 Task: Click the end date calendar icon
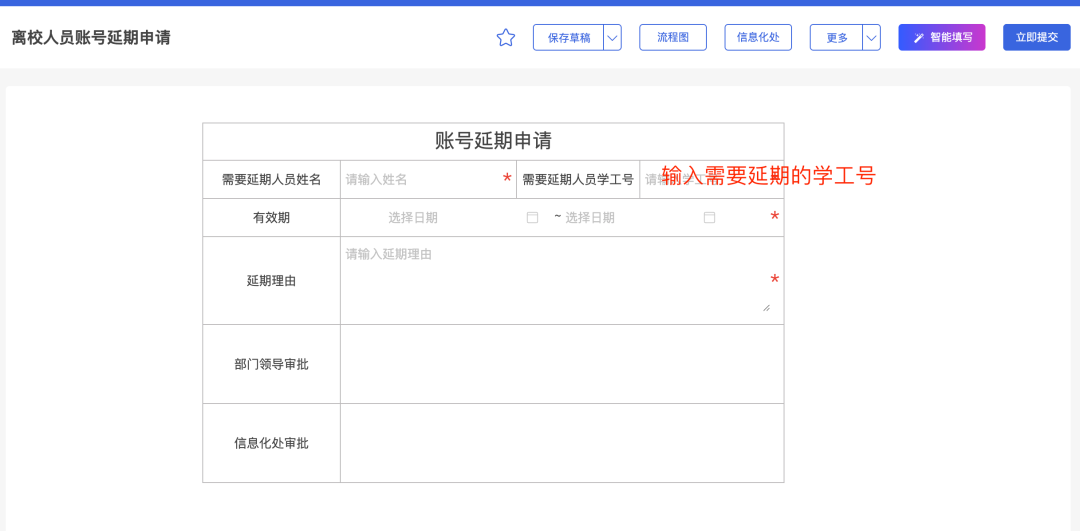709,218
